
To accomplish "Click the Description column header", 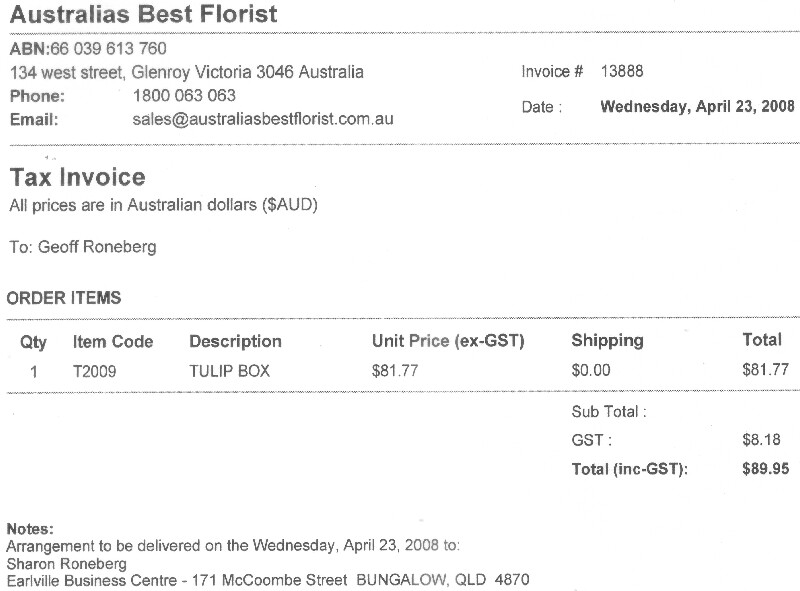I will tap(235, 341).
